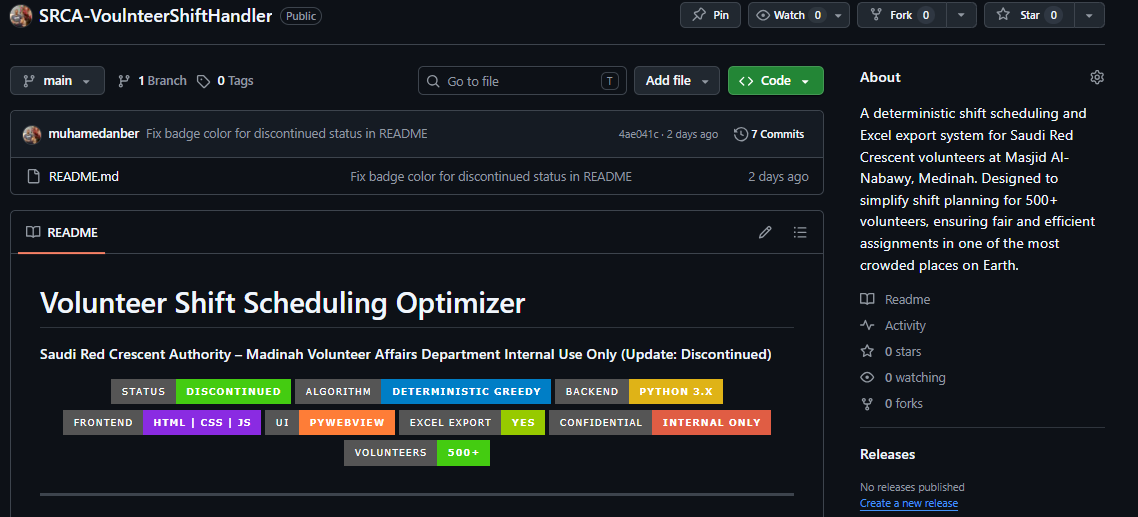Screen dimensions: 1138x517
Task: Click the book icon beside Readme link
Action: (867, 299)
